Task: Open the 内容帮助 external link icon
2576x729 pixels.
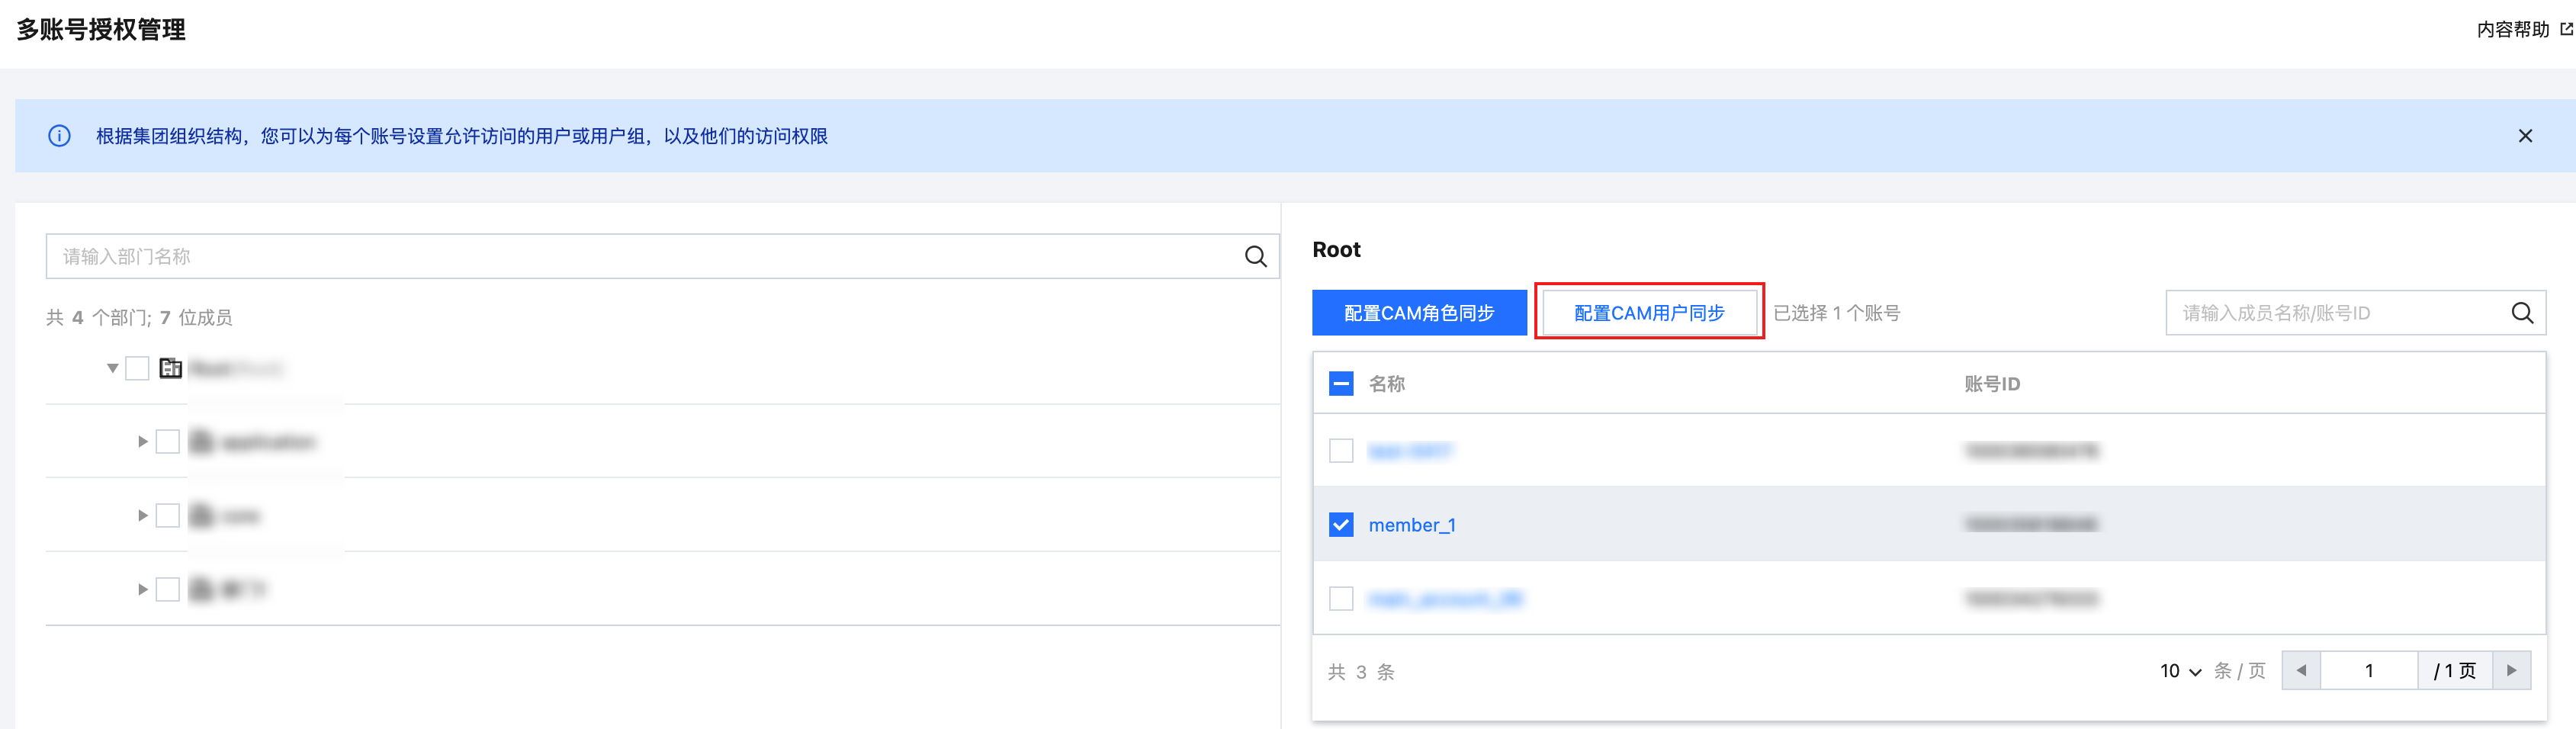Action: coord(2566,29)
